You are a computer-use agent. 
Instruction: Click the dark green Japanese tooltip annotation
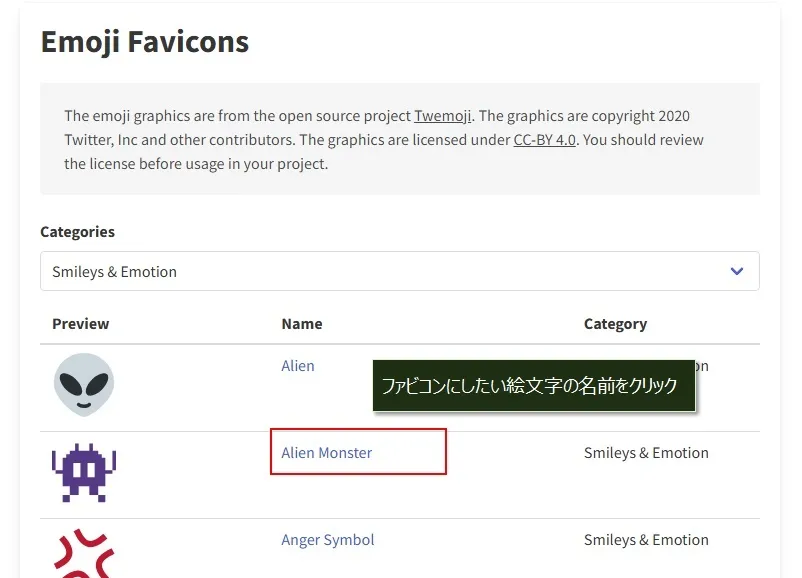point(534,386)
